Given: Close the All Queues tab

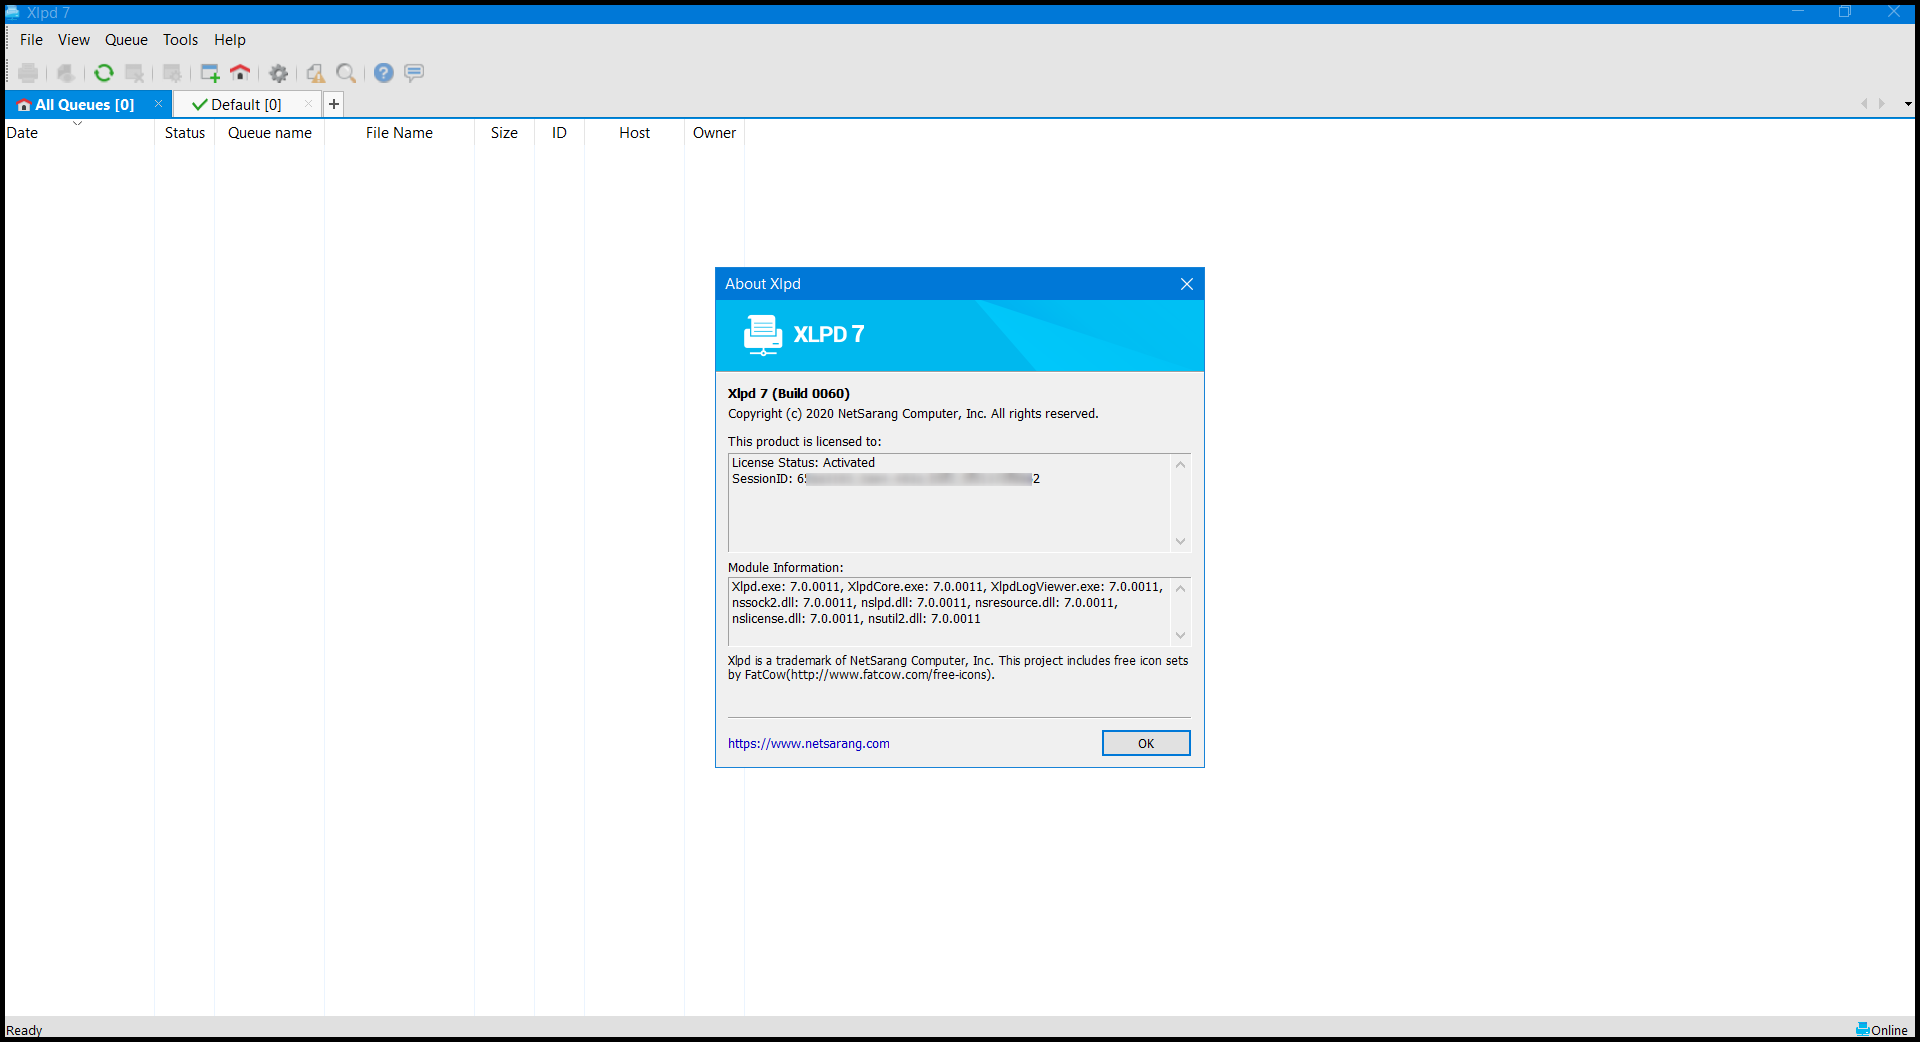Looking at the screenshot, I should point(158,104).
